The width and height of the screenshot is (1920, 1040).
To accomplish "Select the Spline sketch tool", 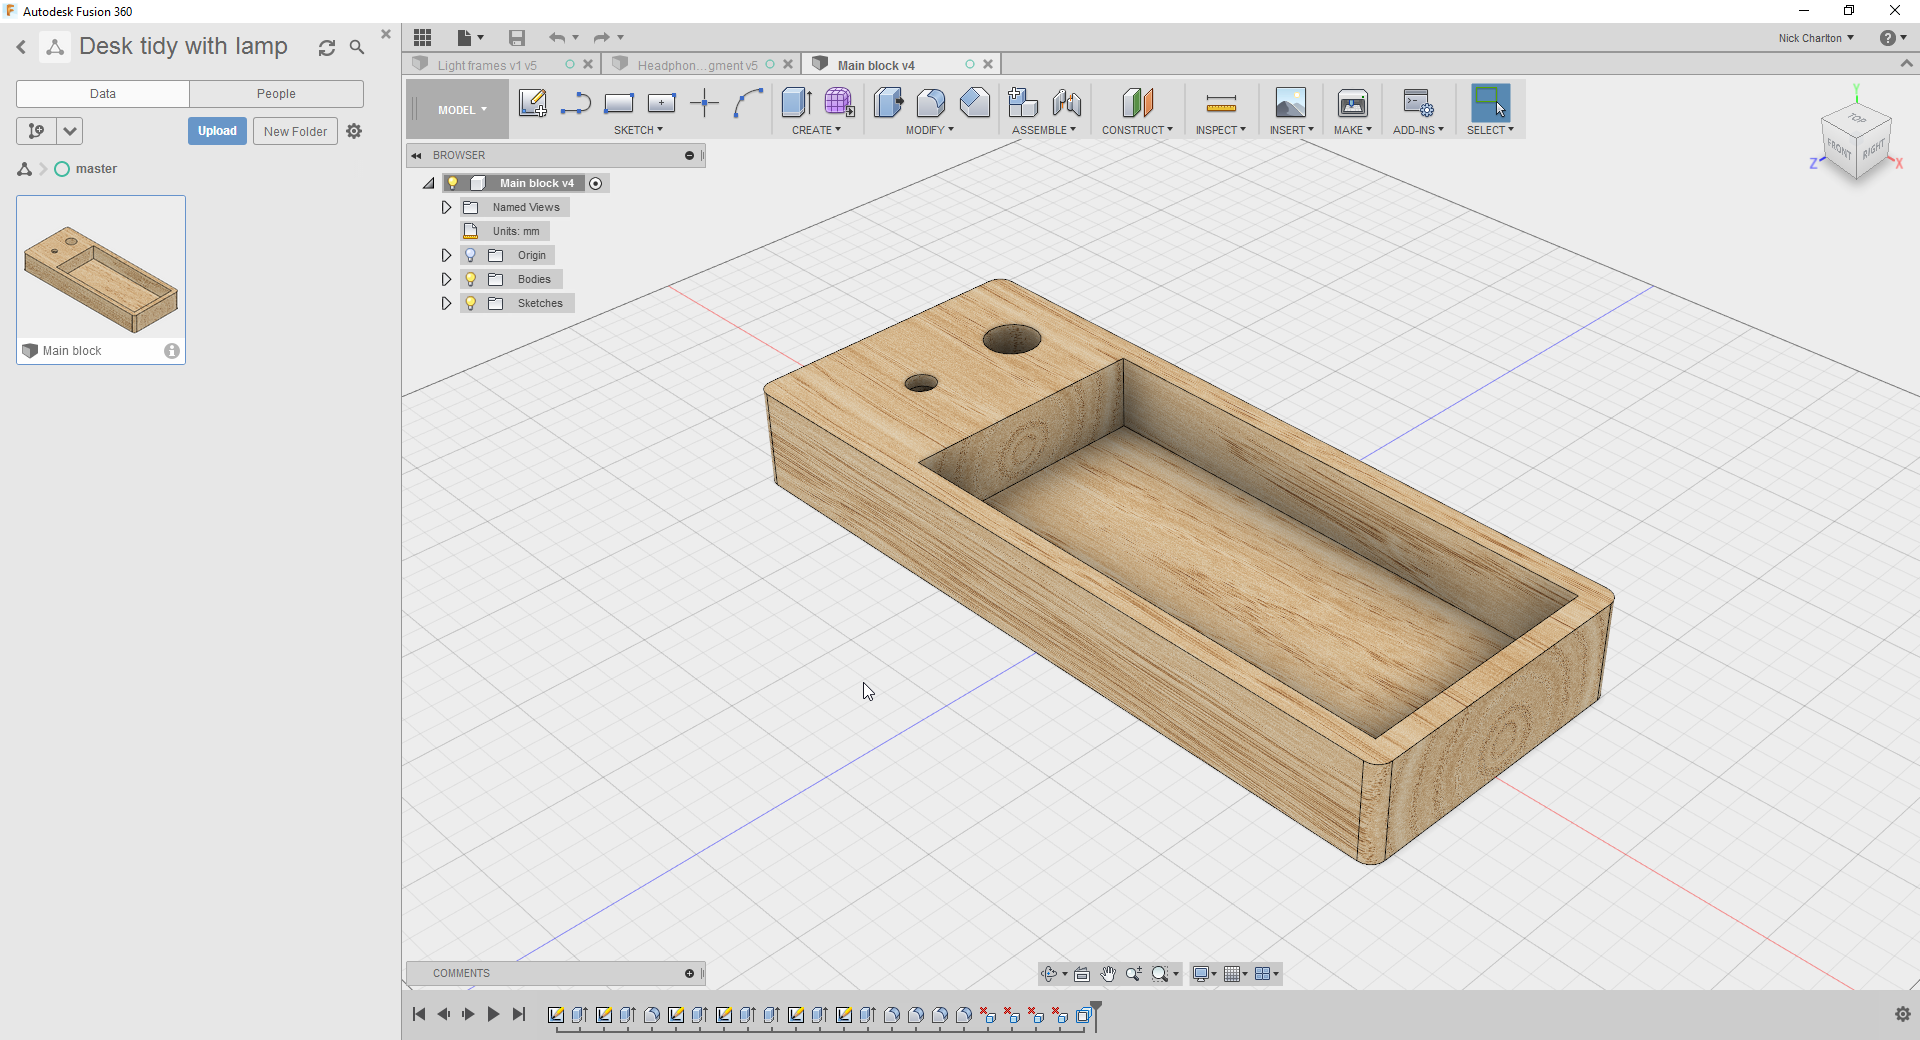I will [x=748, y=103].
